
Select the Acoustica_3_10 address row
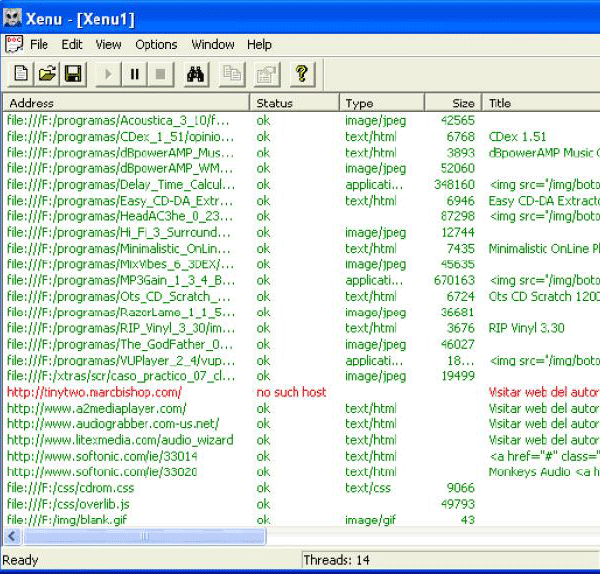(x=118, y=120)
